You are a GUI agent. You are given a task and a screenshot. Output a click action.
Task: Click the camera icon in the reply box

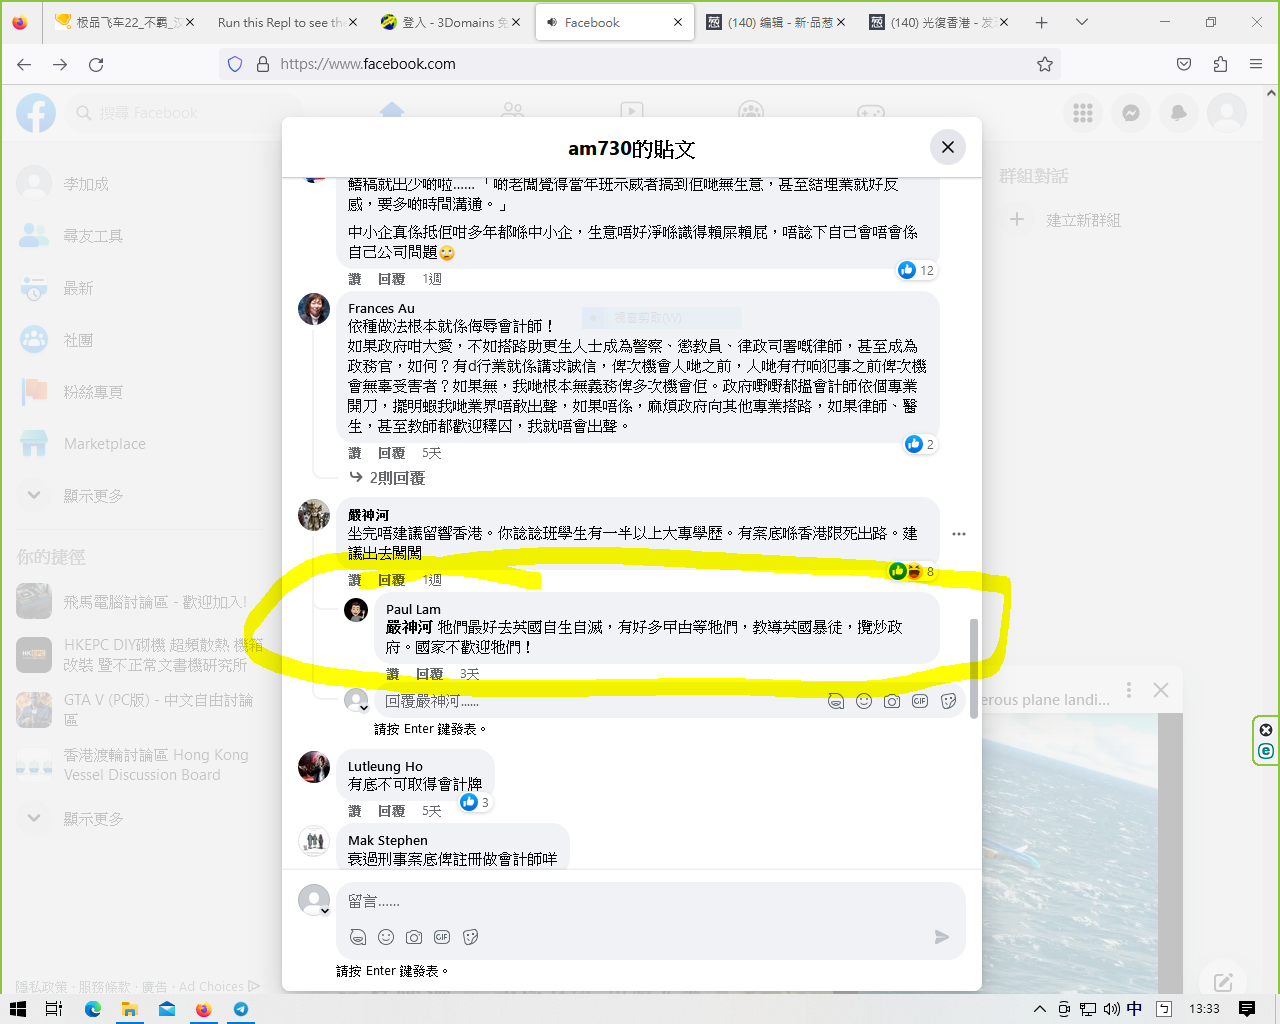(892, 701)
